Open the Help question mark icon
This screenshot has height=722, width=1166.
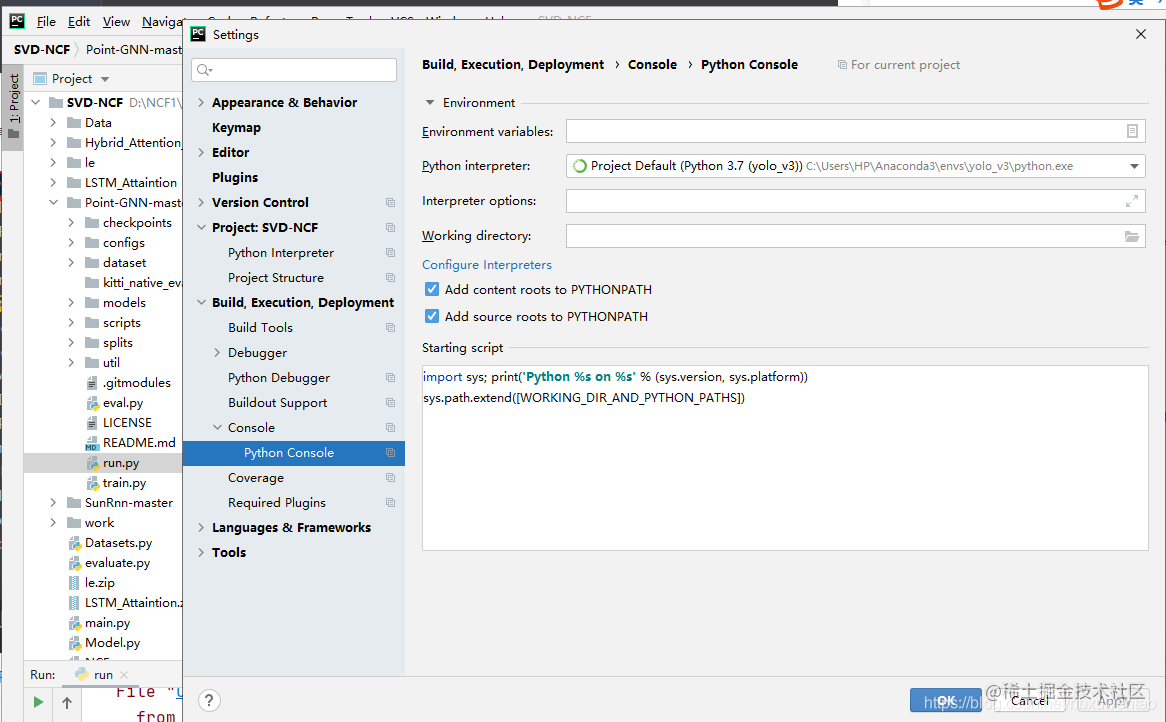(209, 700)
